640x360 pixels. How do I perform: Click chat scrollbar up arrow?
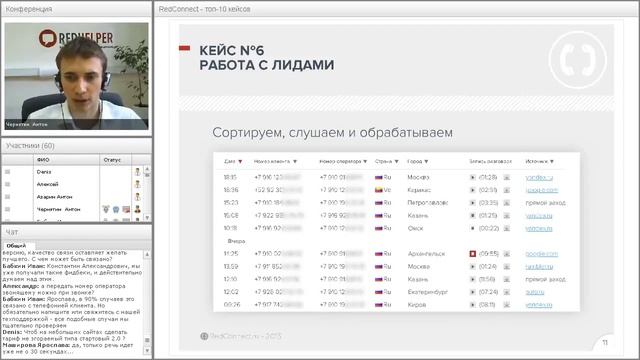coord(147,254)
